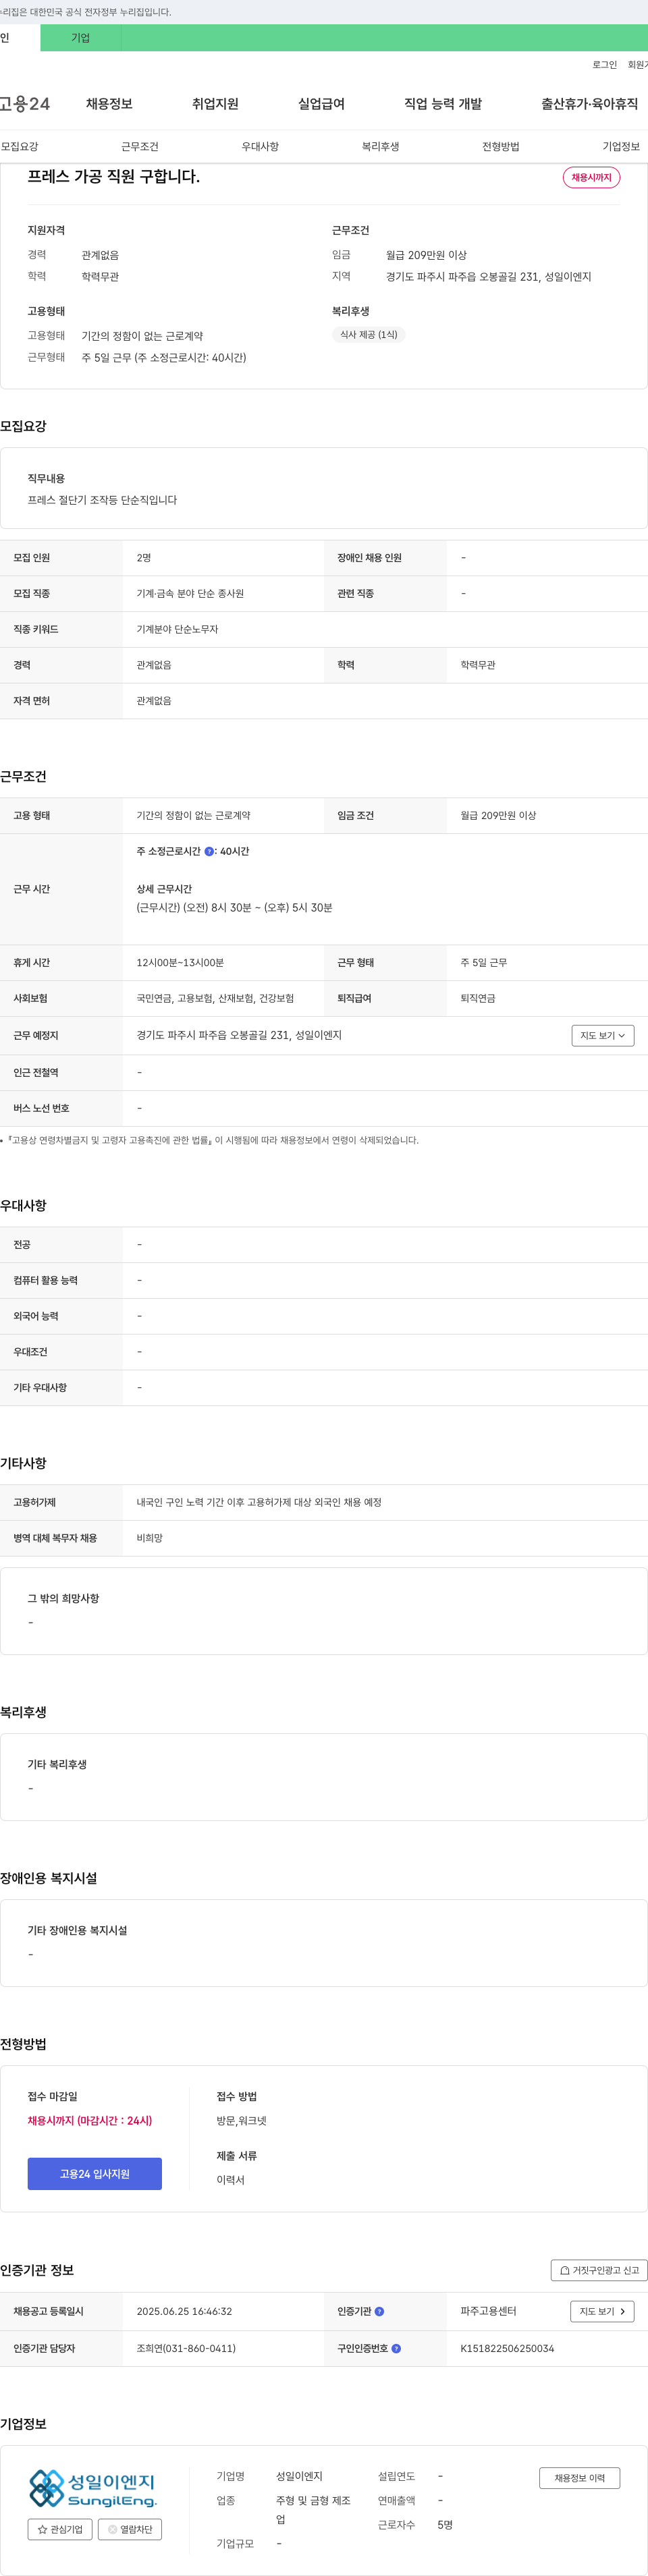This screenshot has width=648, height=2576.
Task: Select 주형 및 금형 제조업 industry text
Action: click(x=313, y=2509)
